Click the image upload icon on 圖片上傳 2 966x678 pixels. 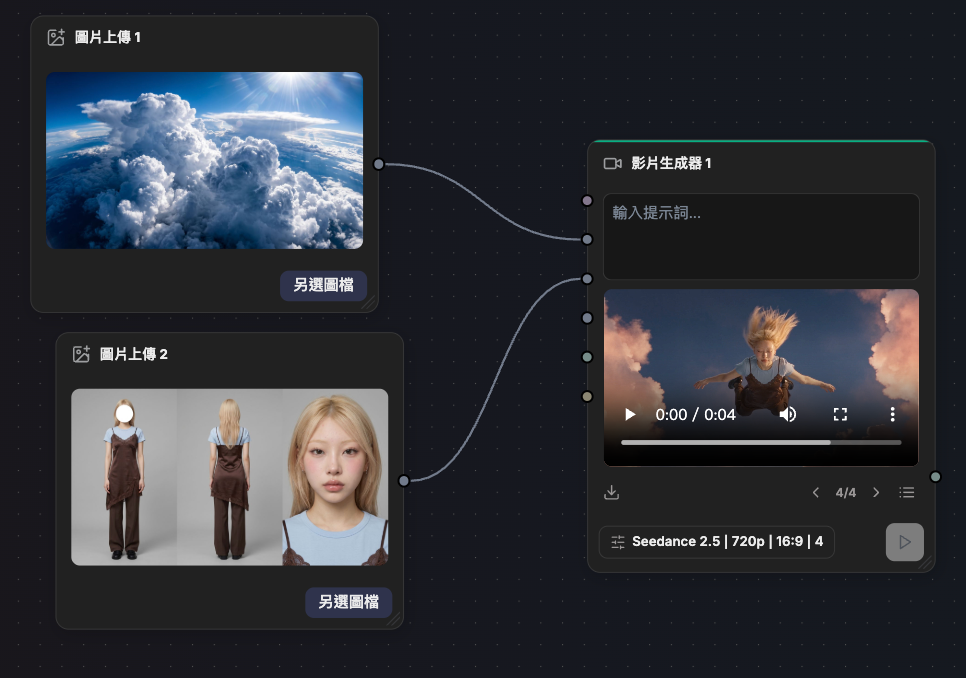pos(81,354)
